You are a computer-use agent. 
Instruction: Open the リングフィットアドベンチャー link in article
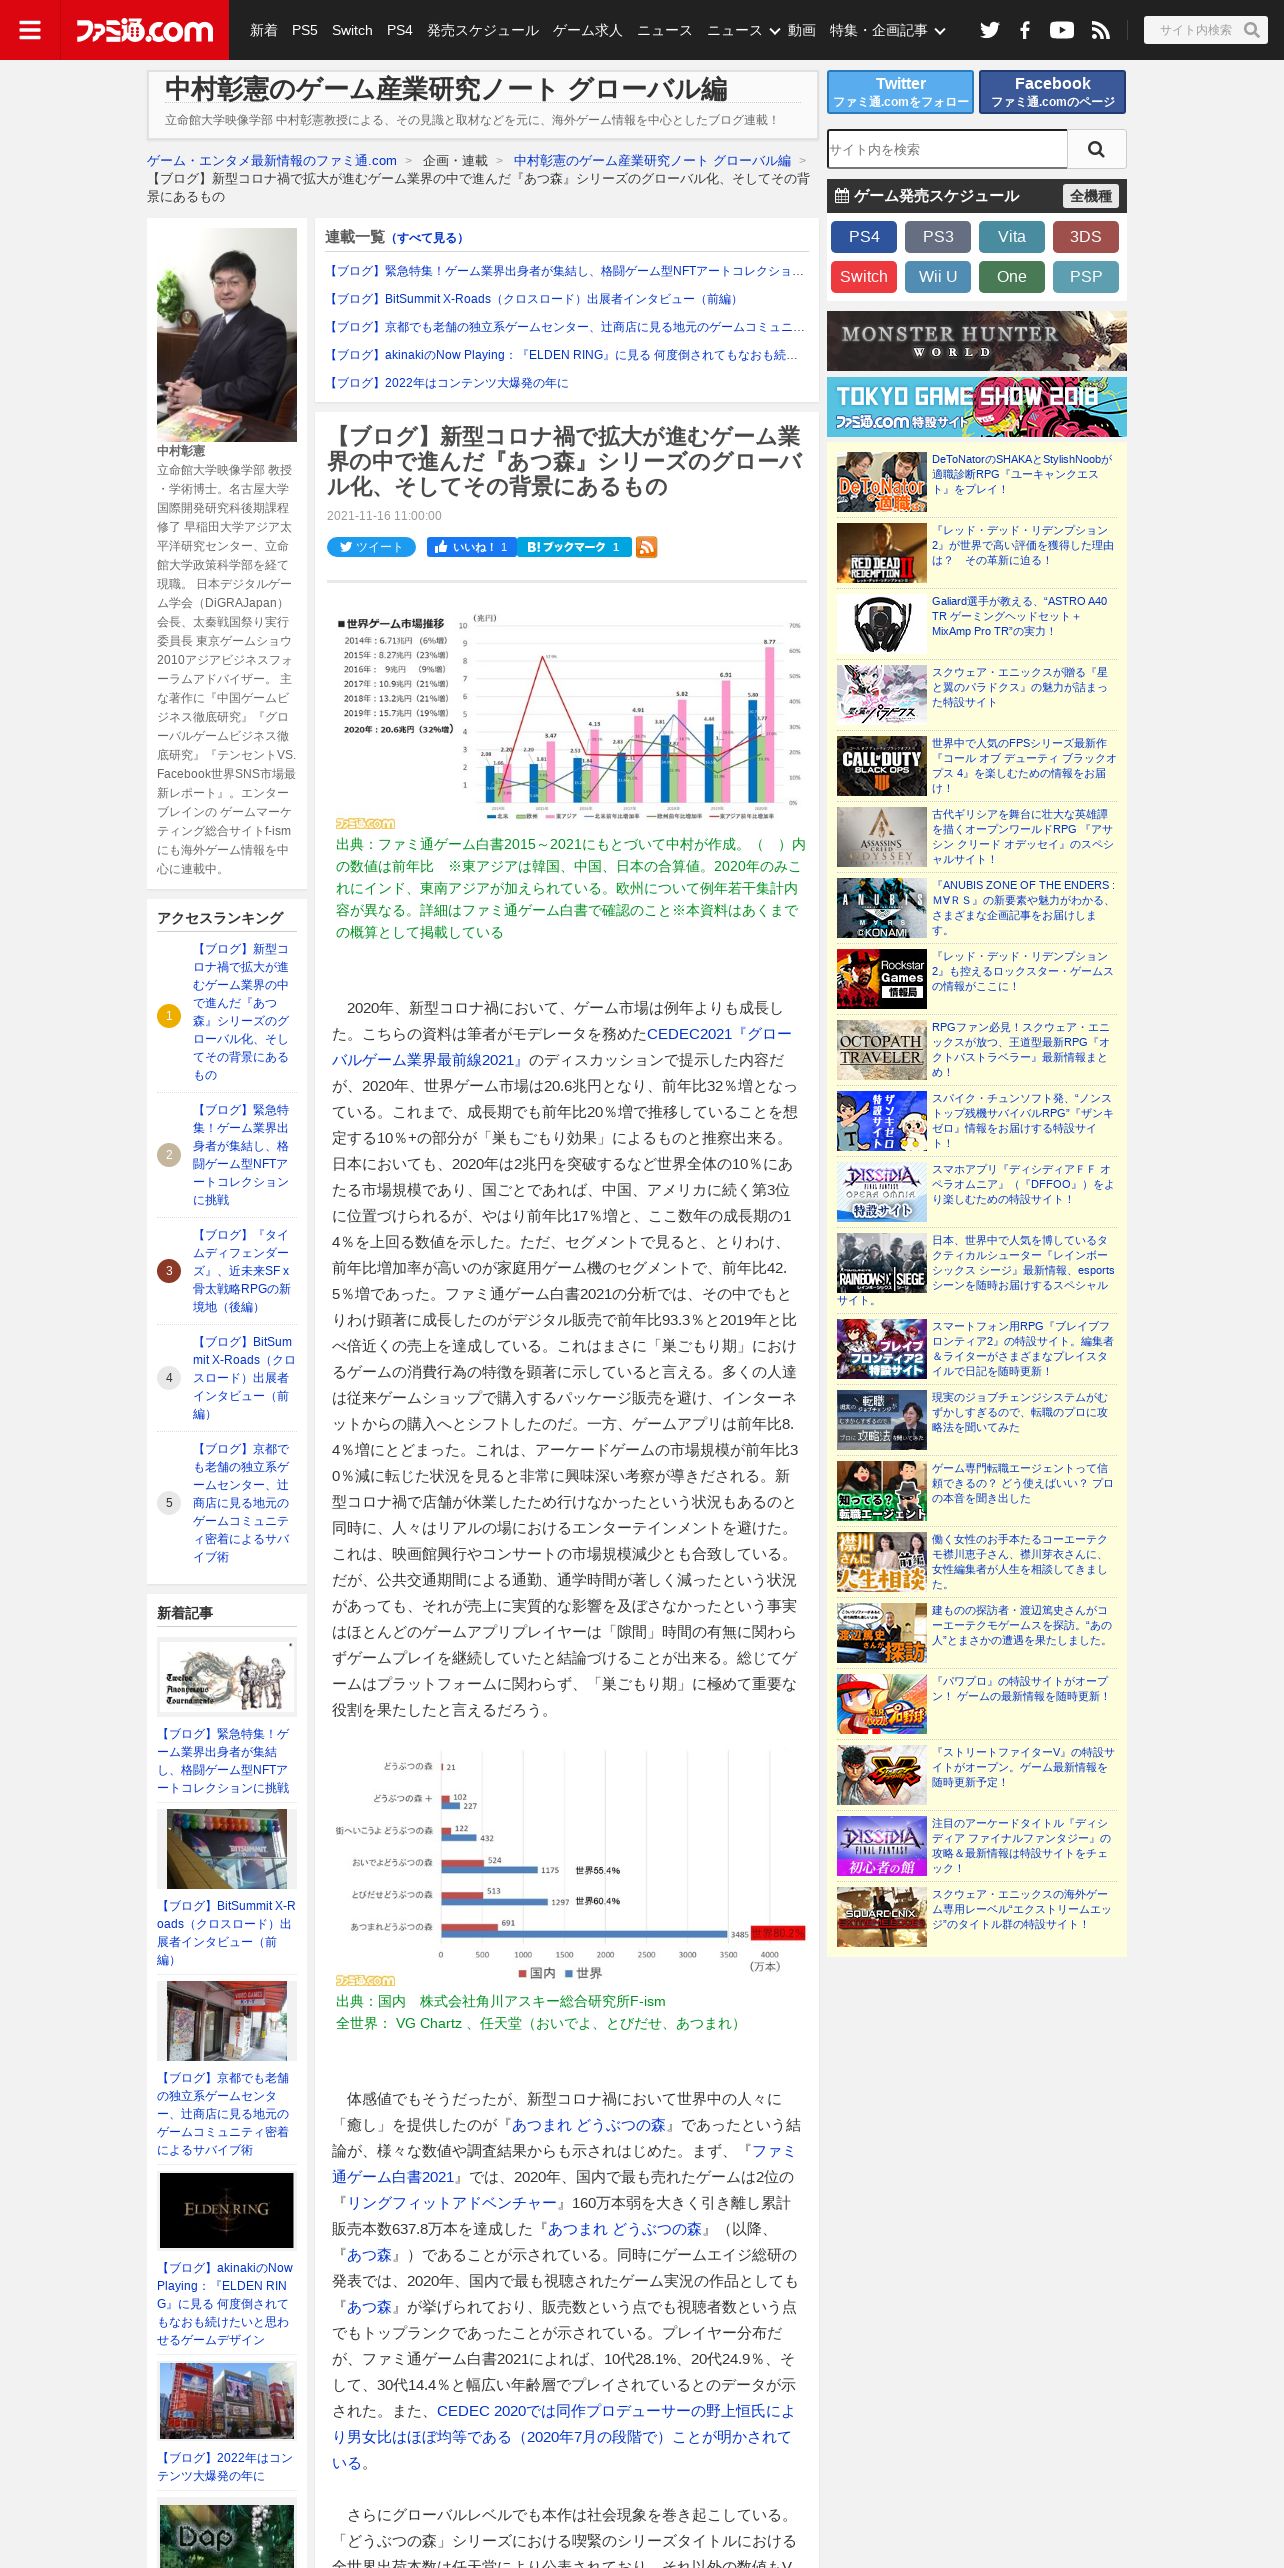pos(450,2203)
